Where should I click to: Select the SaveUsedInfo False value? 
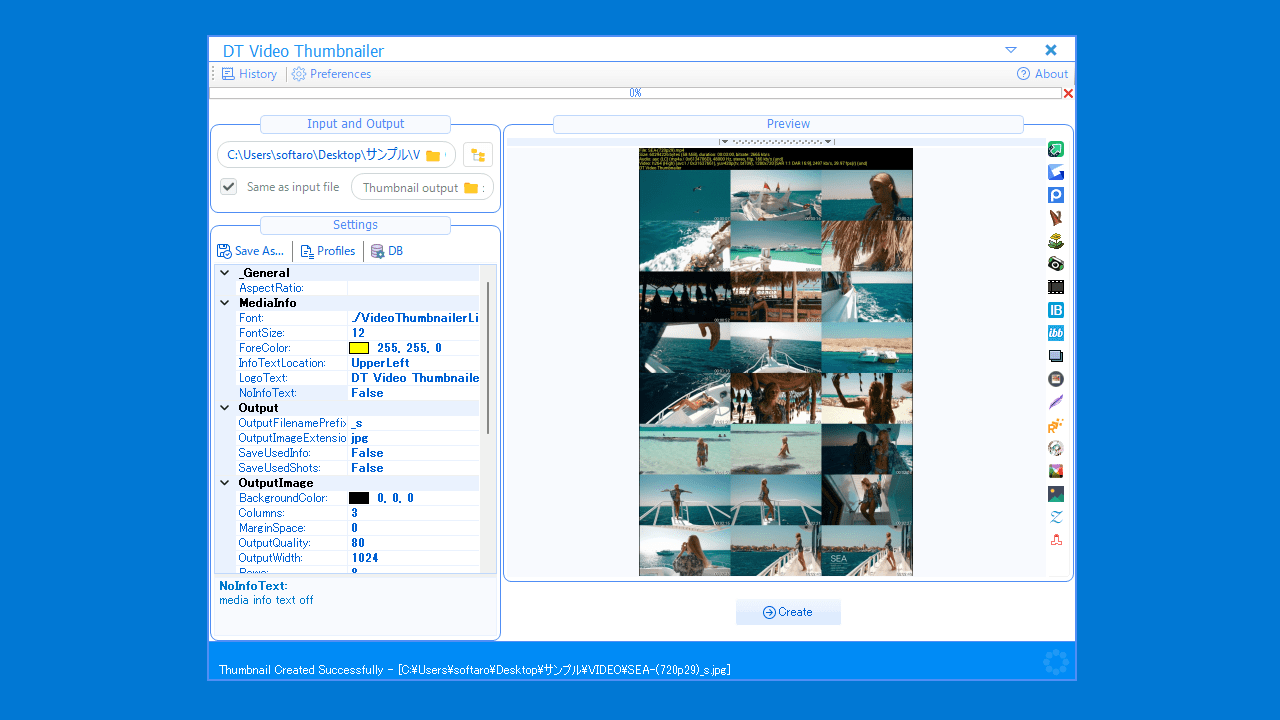[414, 453]
